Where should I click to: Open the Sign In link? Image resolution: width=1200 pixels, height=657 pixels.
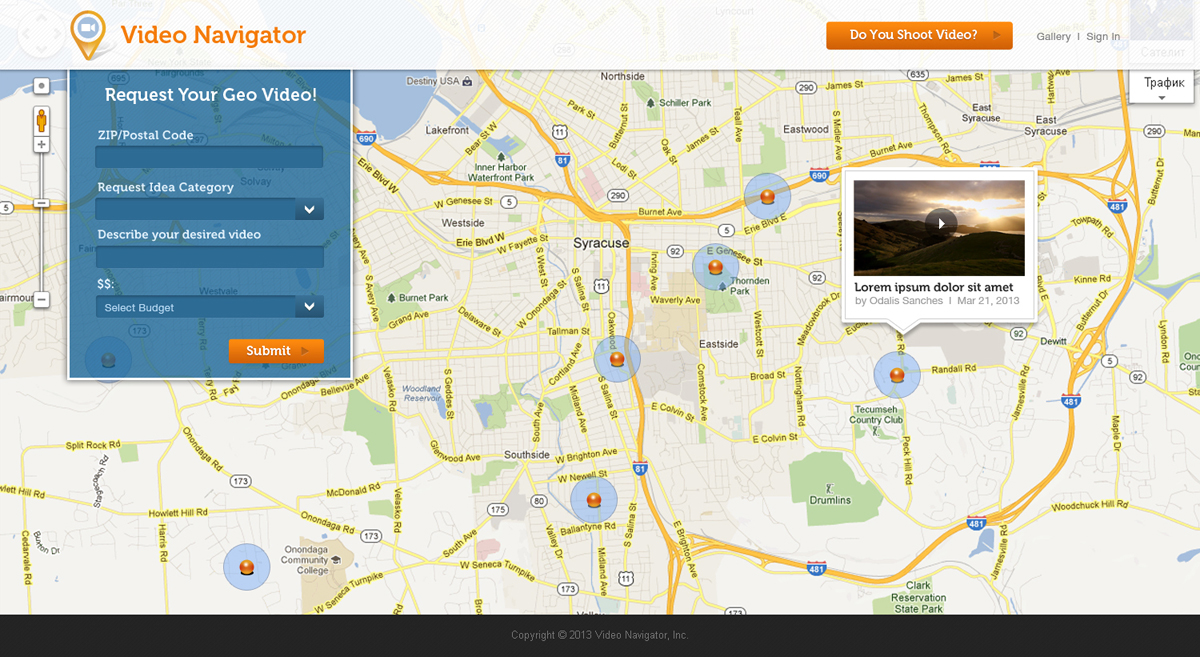pos(1103,37)
